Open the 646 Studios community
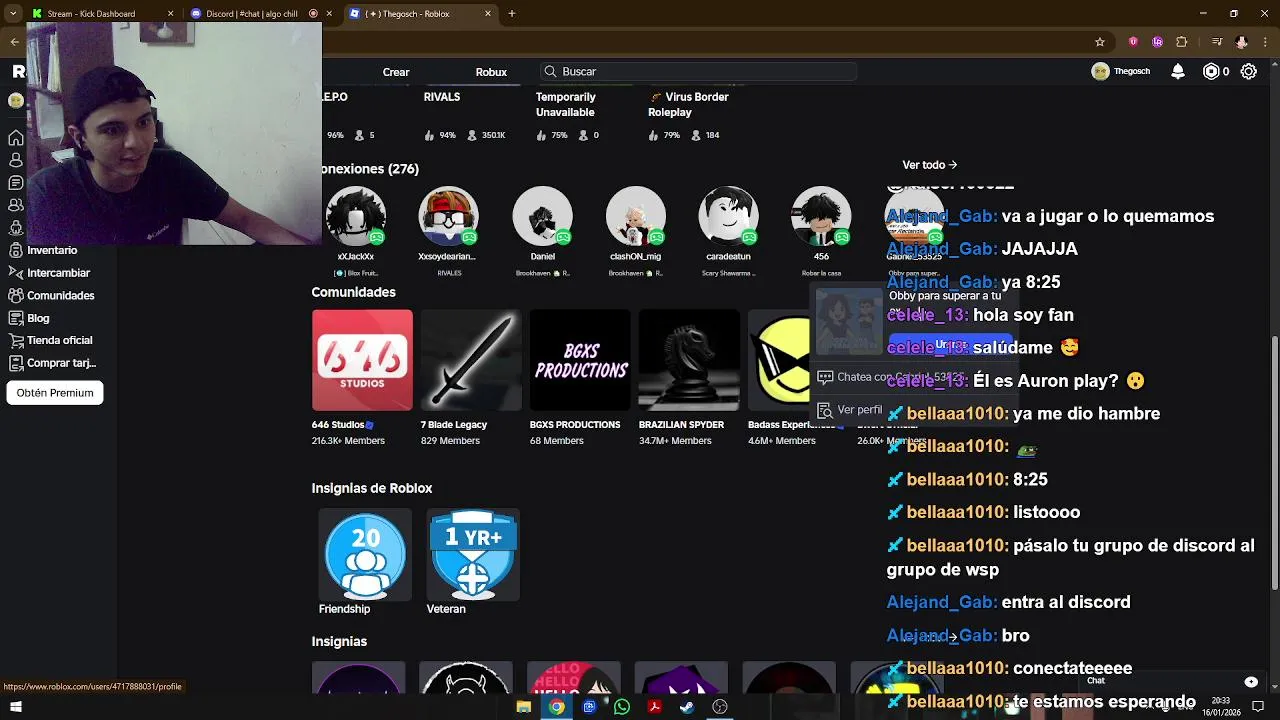 (362, 360)
